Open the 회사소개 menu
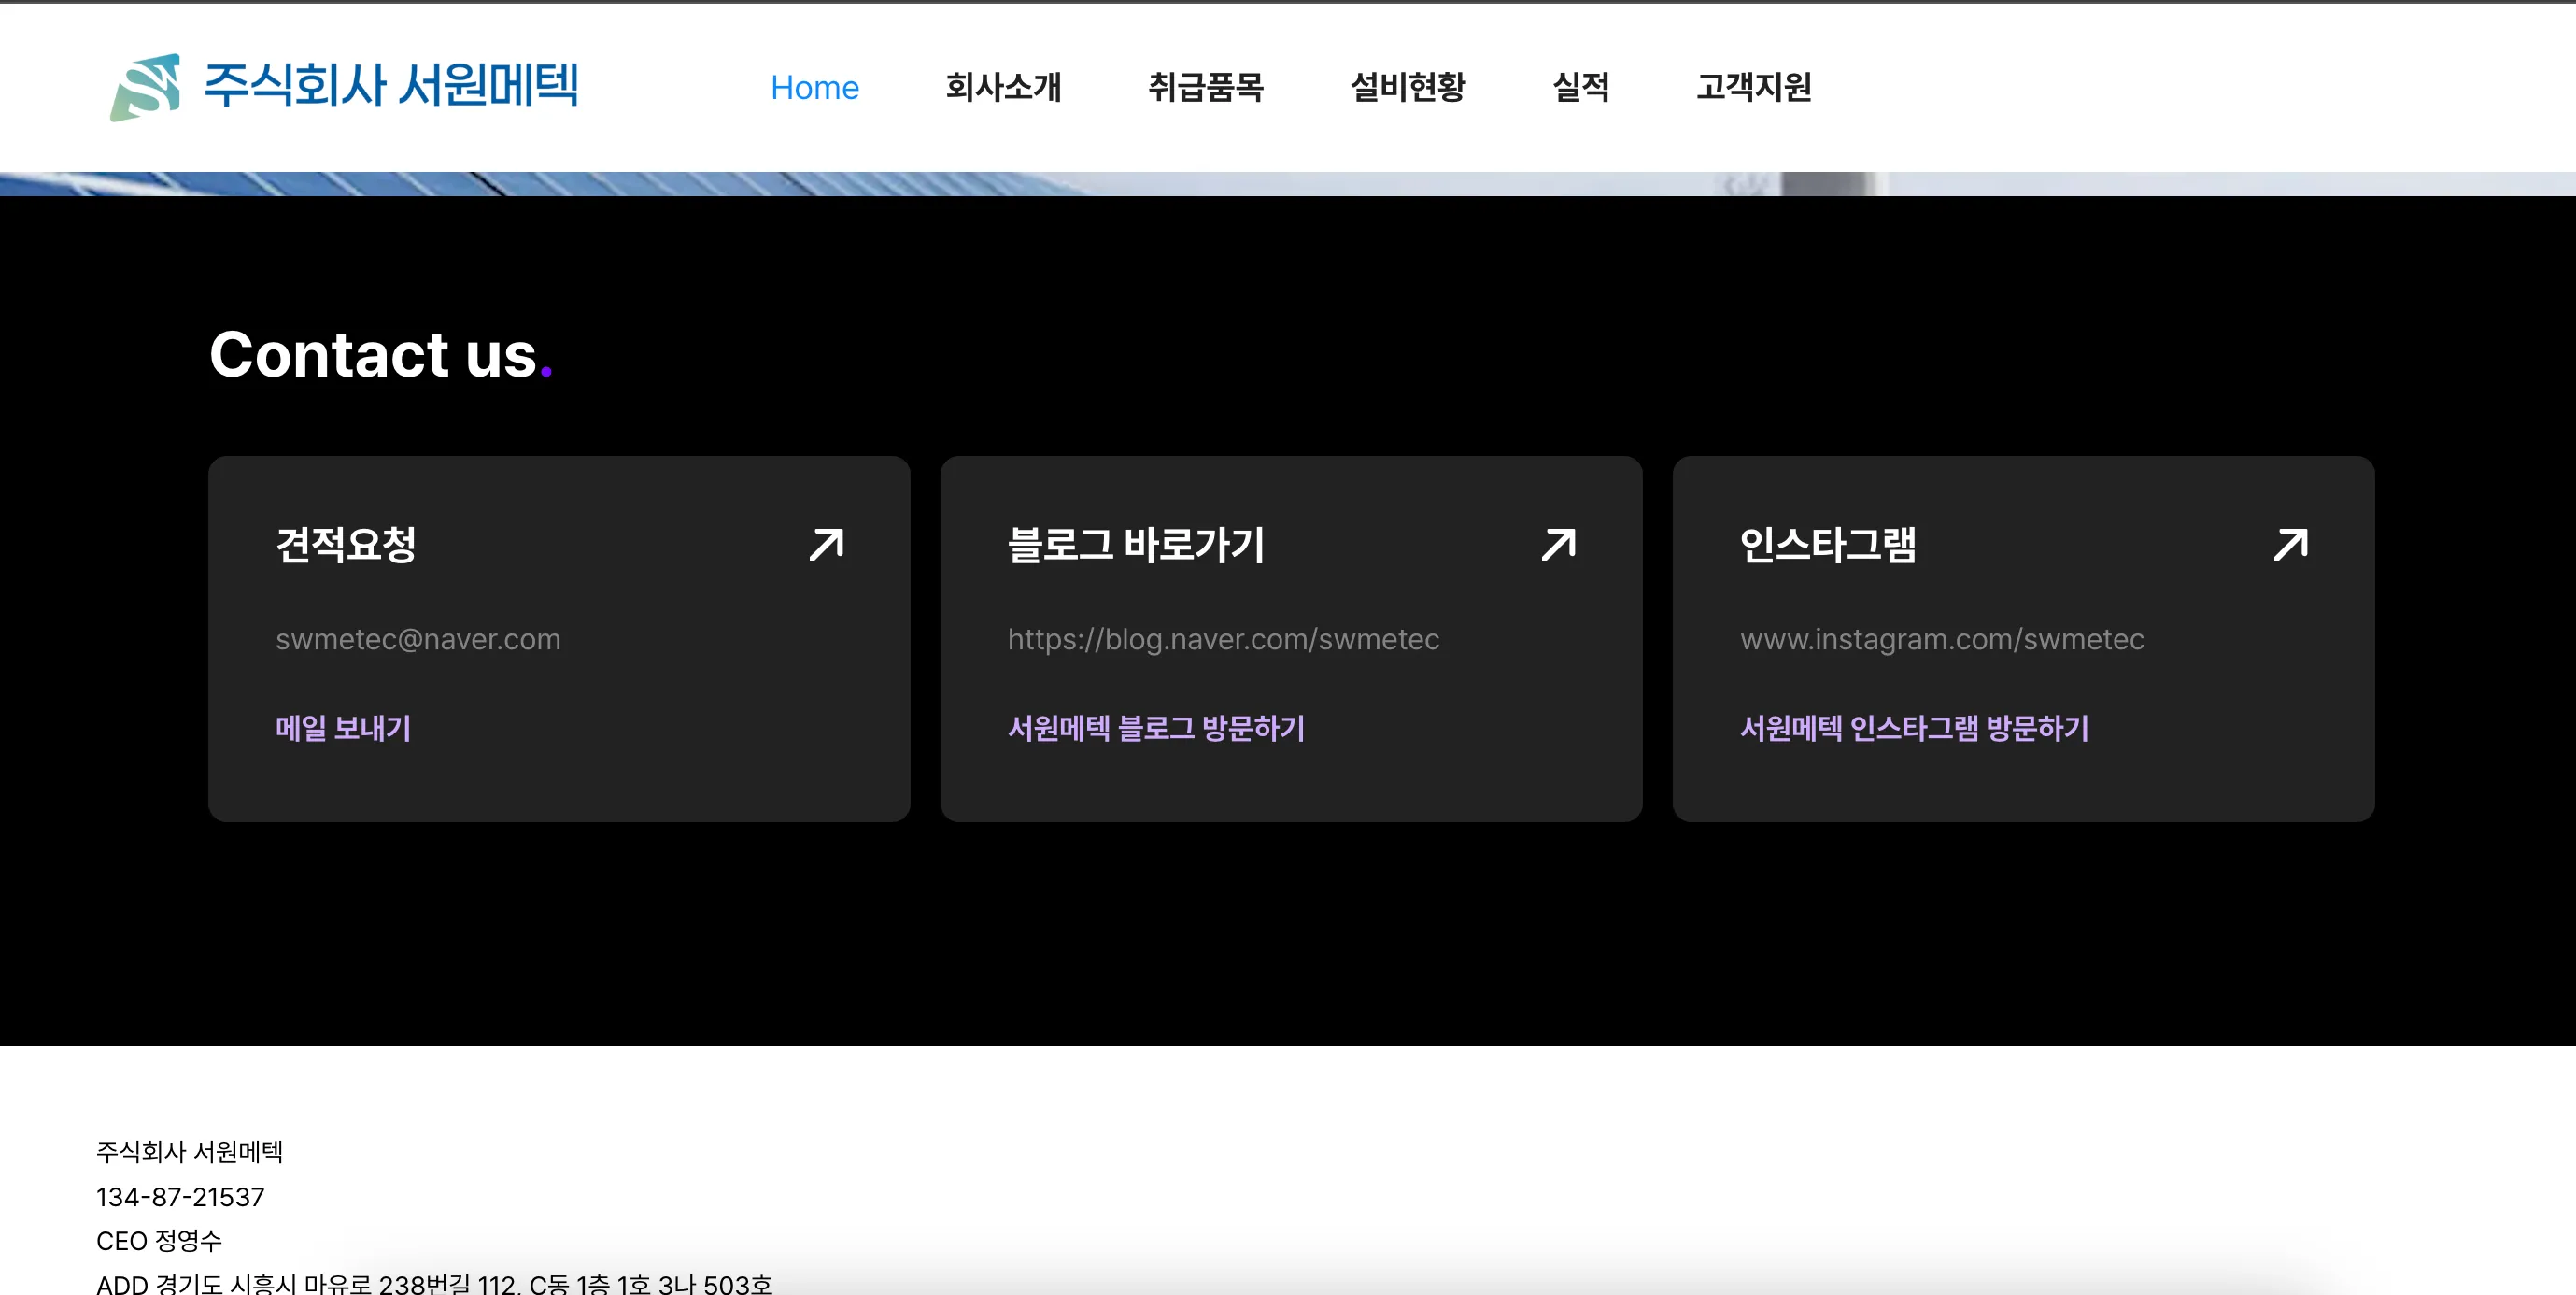 pyautogui.click(x=1003, y=87)
